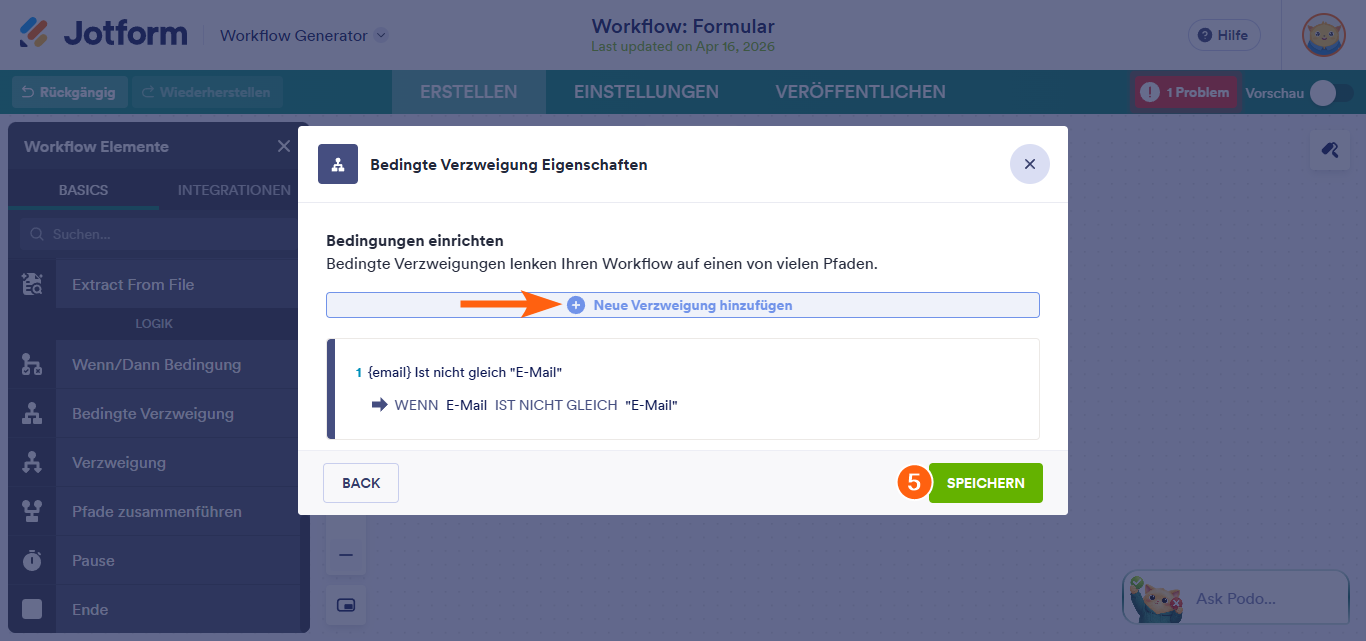Click the Bedingte Verzweigung branch icon
The height and width of the screenshot is (641, 1366).
click(x=33, y=413)
